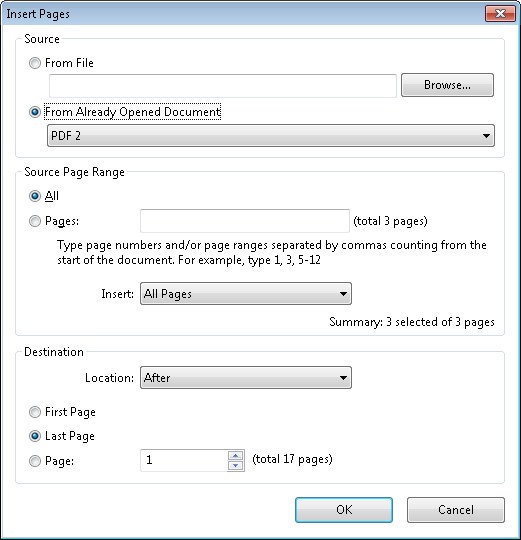
Task: Choose All source pages radio button
Action: (35, 196)
